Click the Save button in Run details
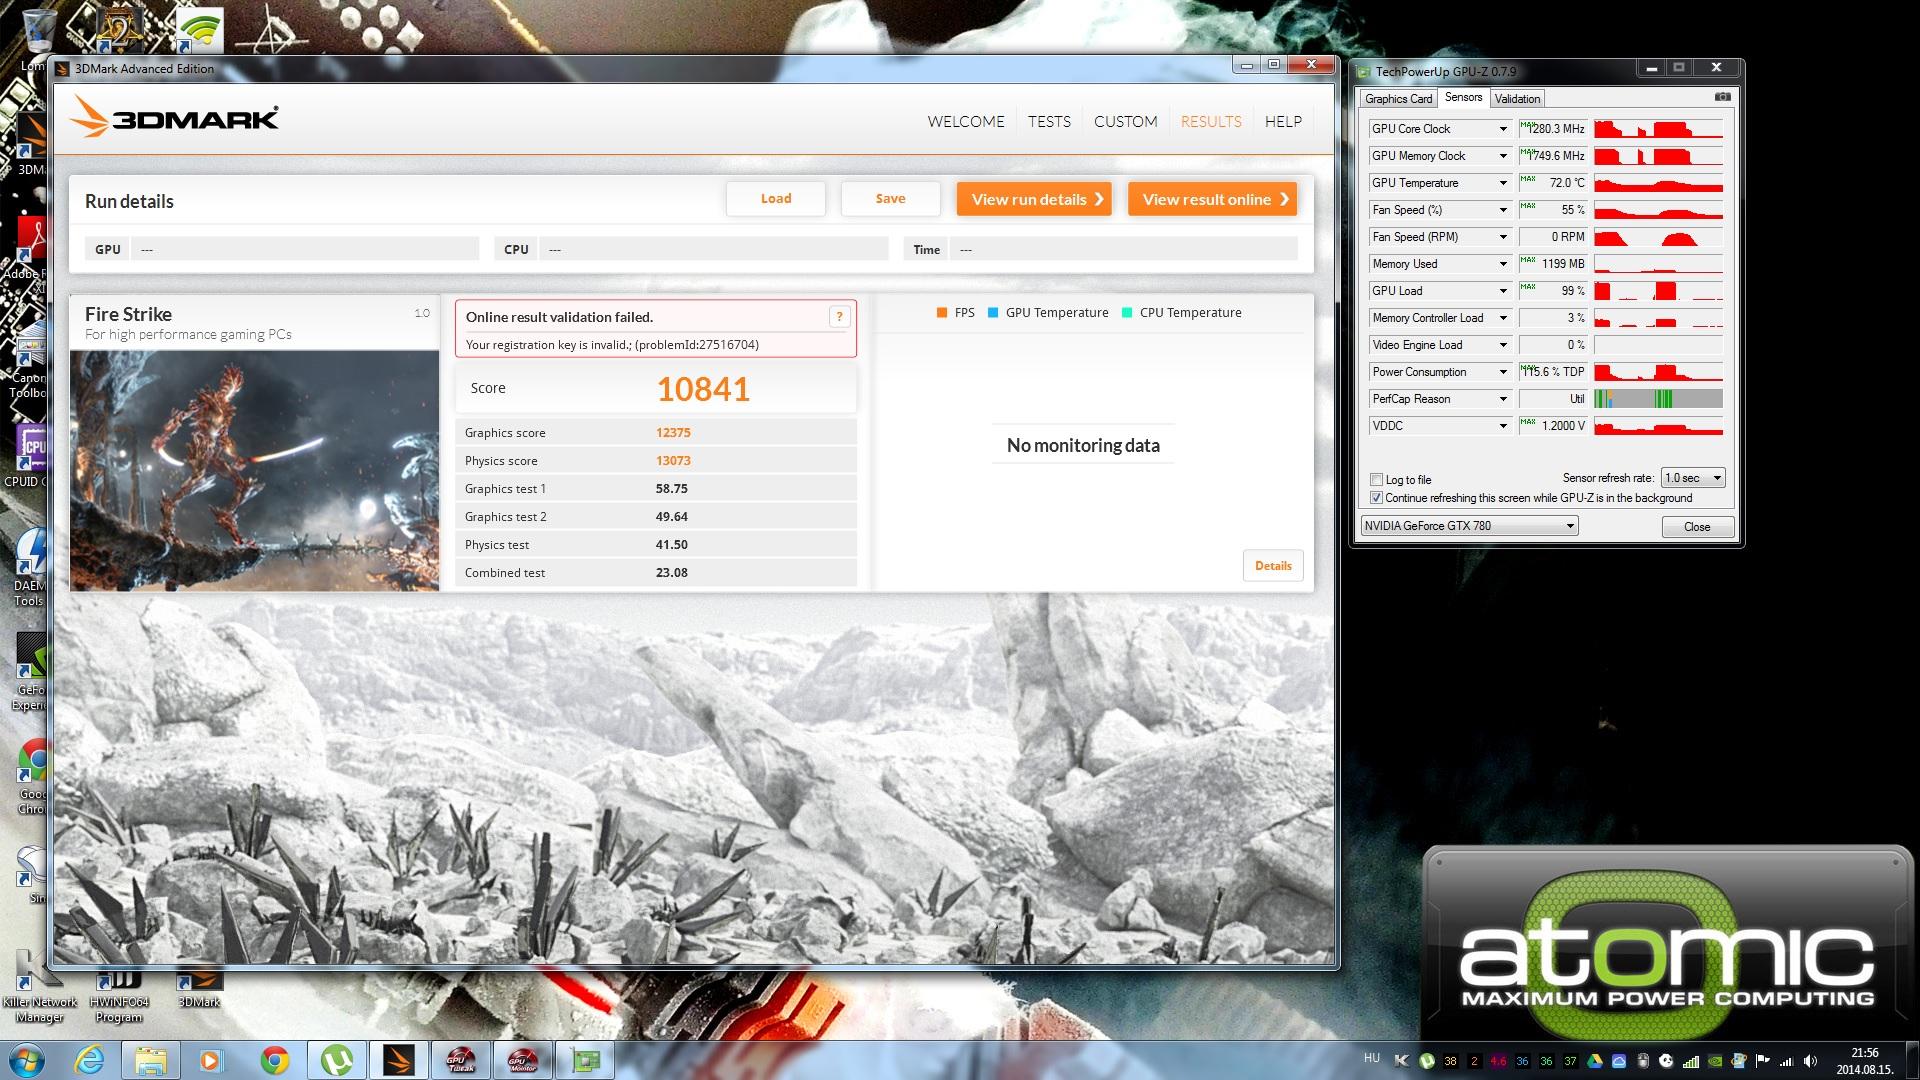 coord(890,199)
